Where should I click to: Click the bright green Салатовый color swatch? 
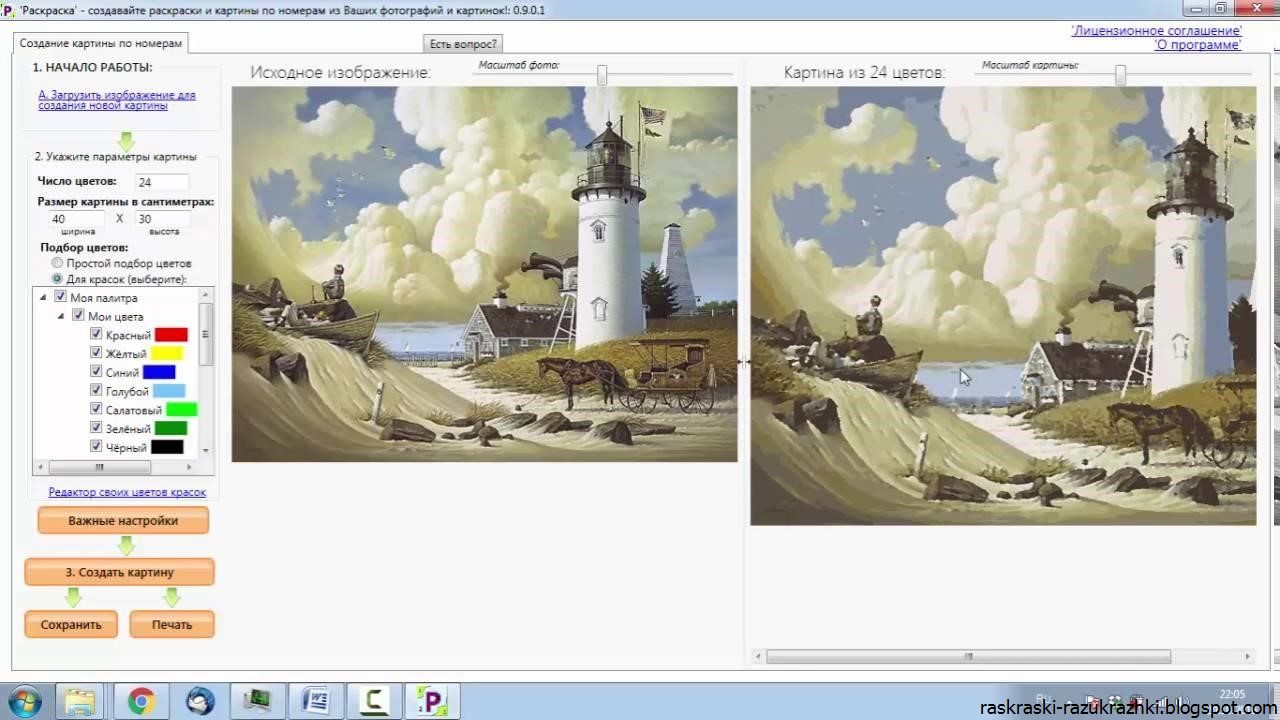pos(181,409)
